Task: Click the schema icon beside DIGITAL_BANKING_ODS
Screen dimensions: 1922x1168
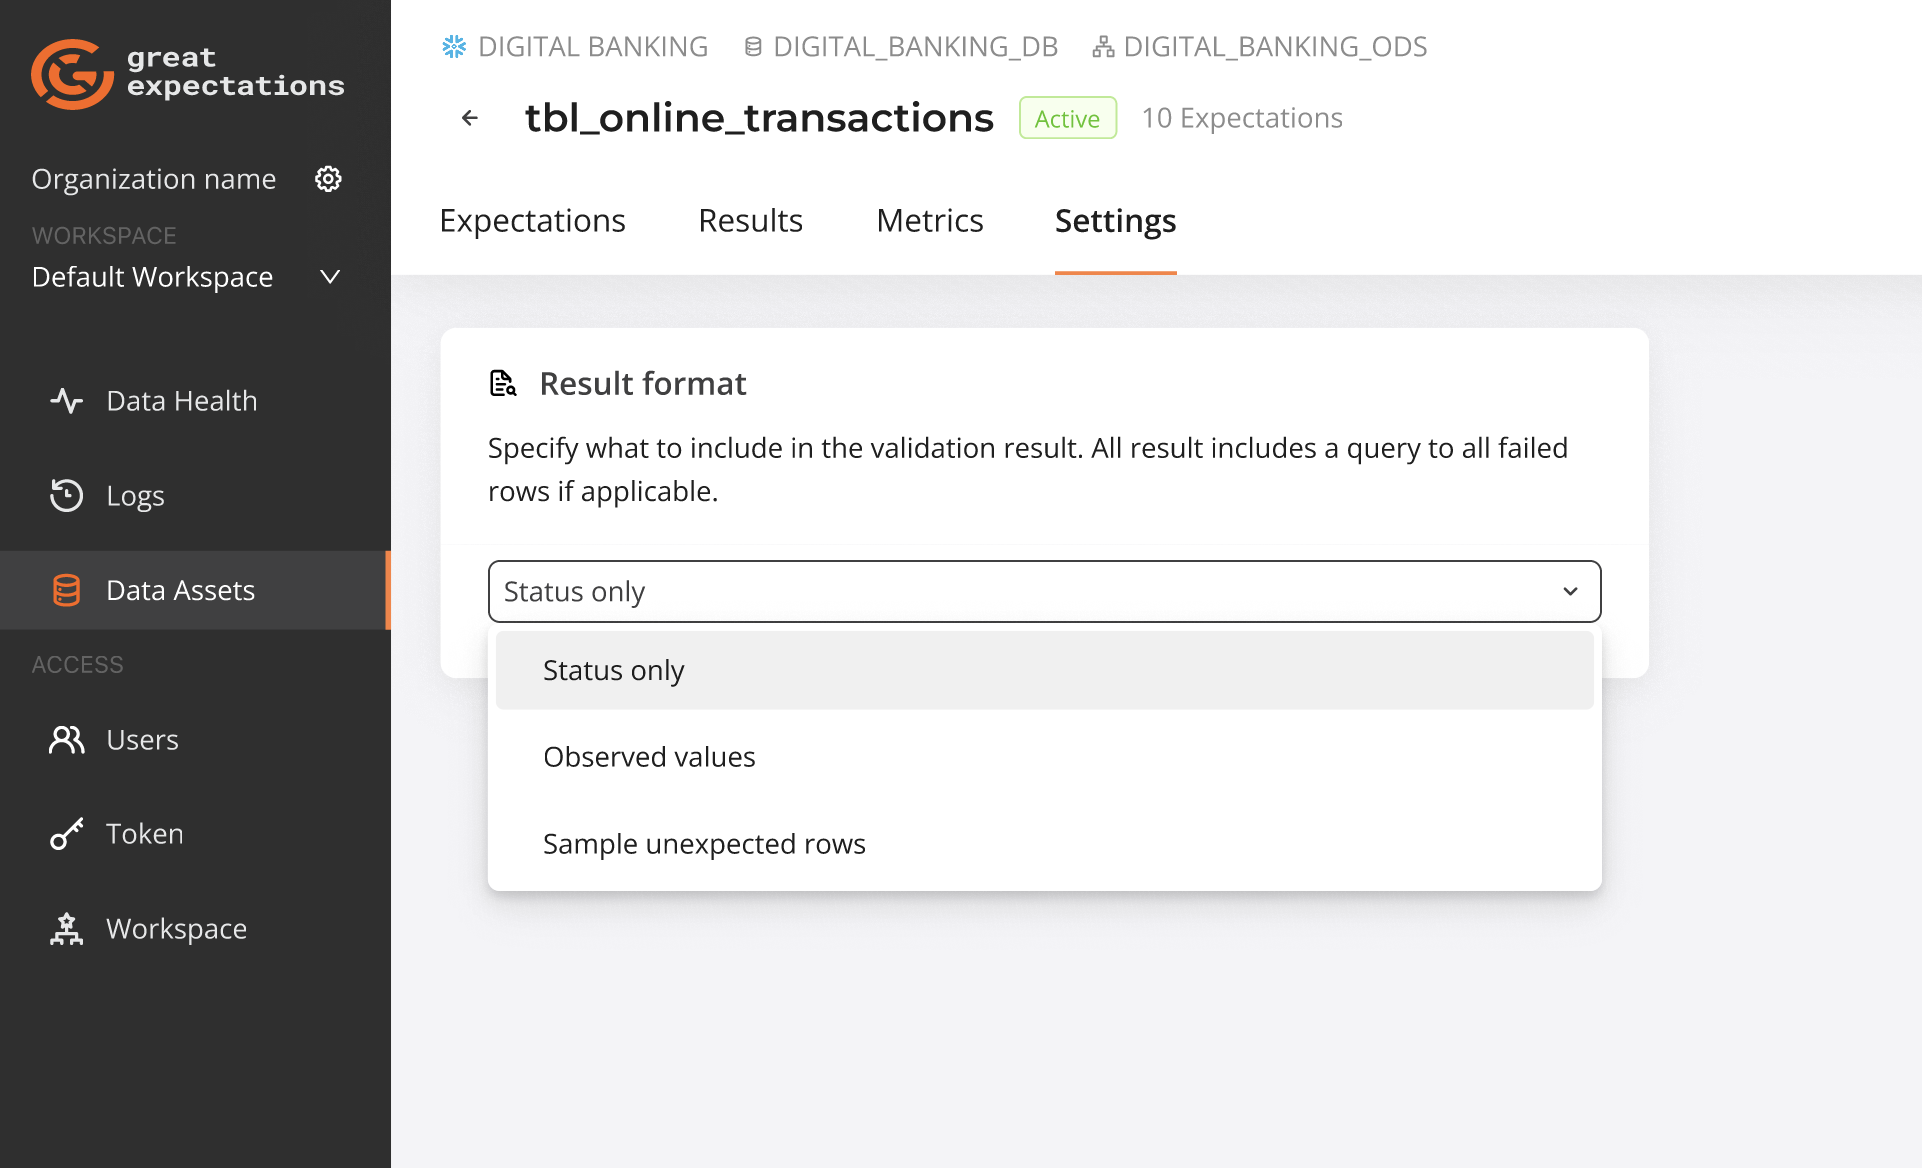Action: [x=1103, y=46]
